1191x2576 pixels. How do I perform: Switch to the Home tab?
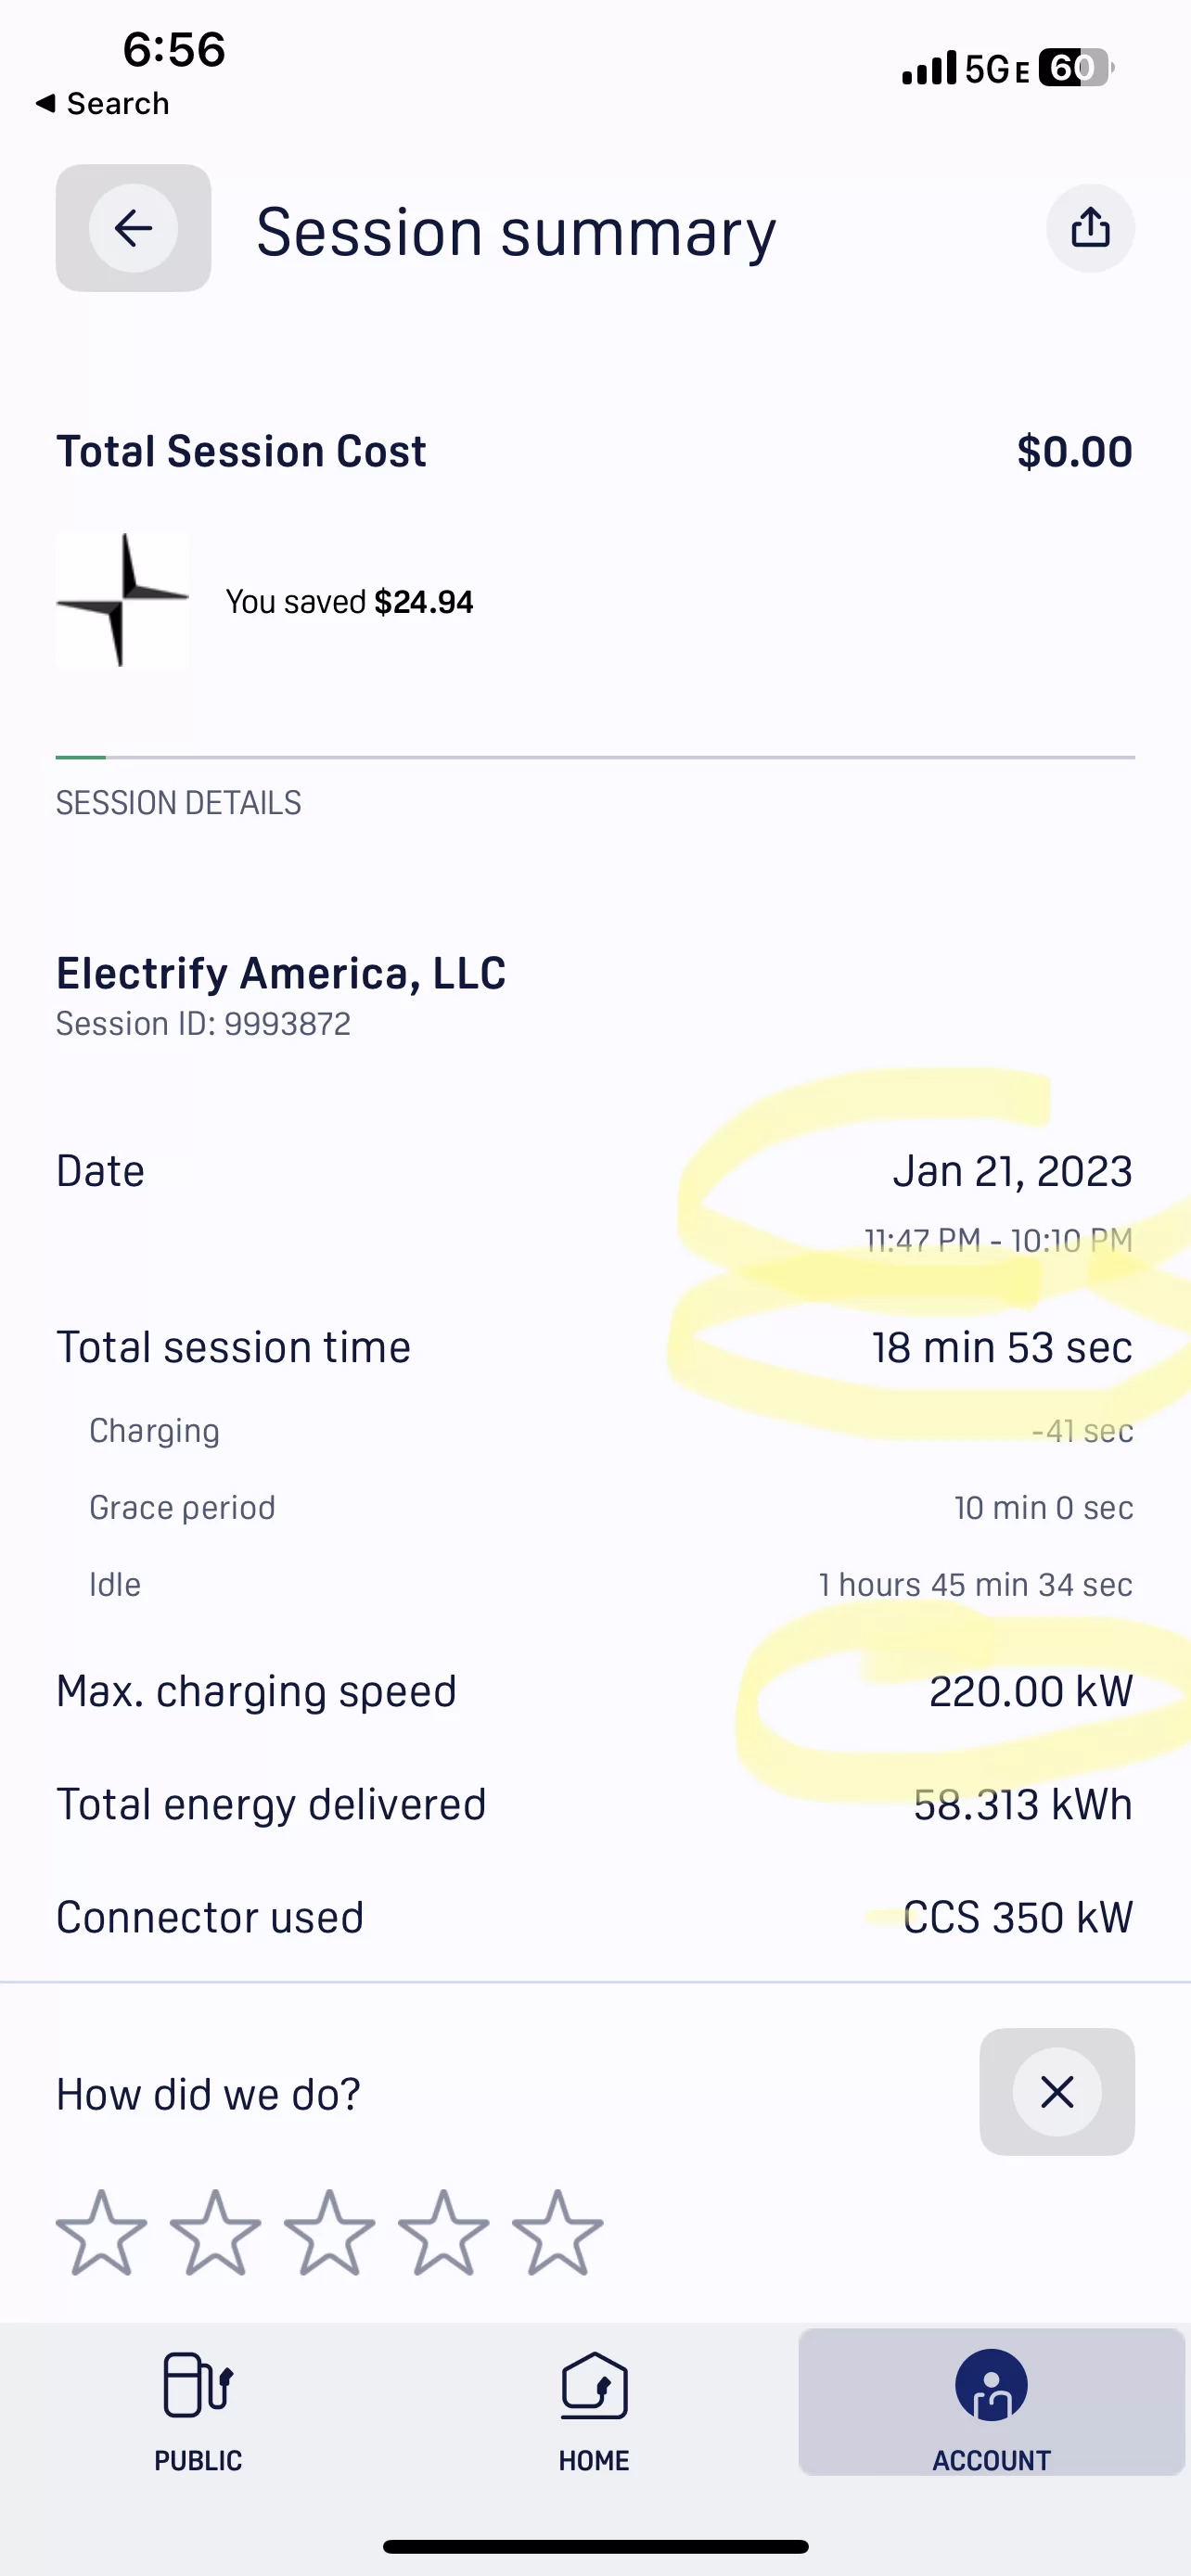[594, 2411]
